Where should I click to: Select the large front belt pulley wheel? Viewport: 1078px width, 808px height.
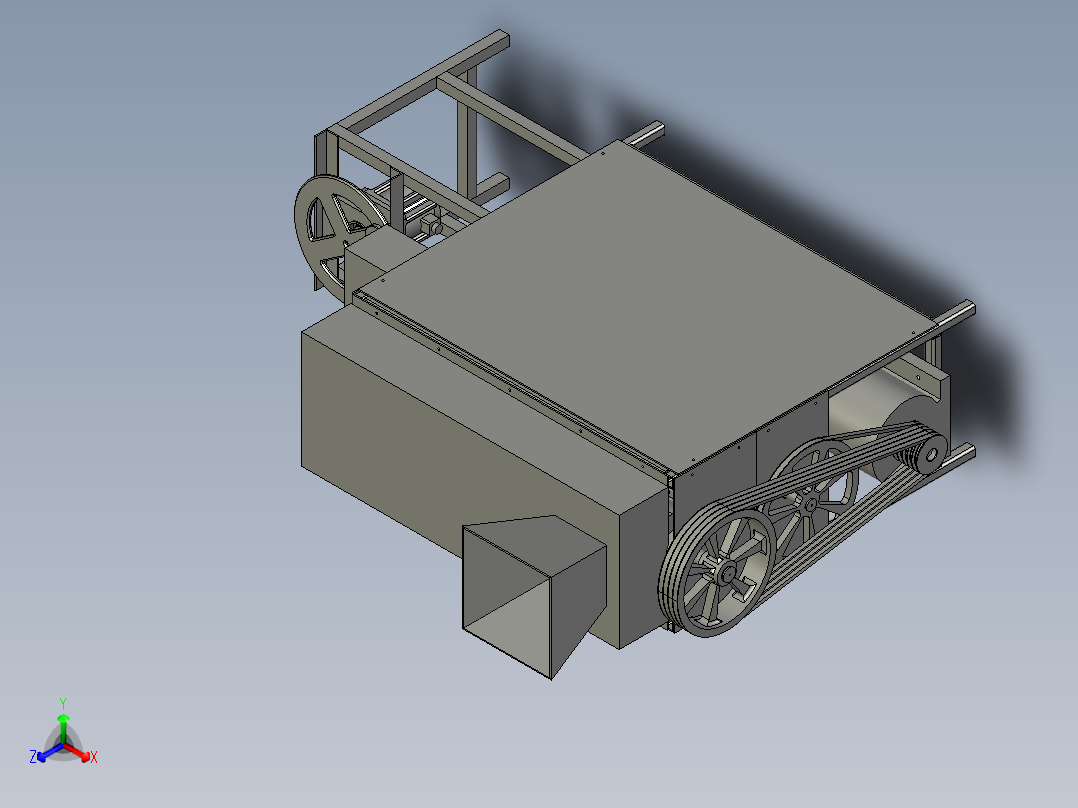point(716,572)
